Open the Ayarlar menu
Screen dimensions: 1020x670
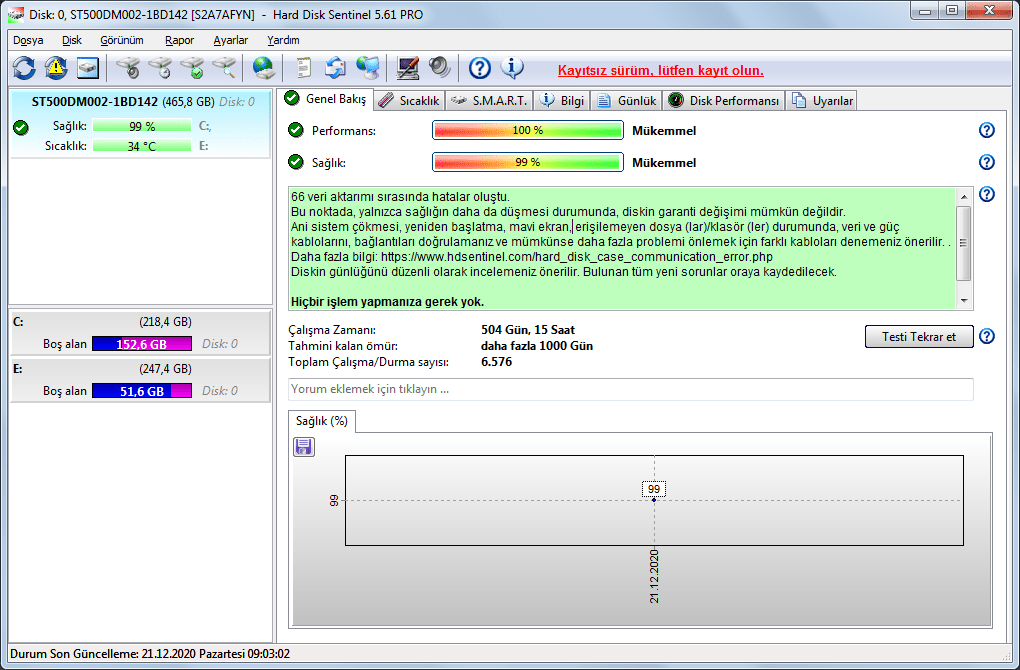(x=230, y=40)
